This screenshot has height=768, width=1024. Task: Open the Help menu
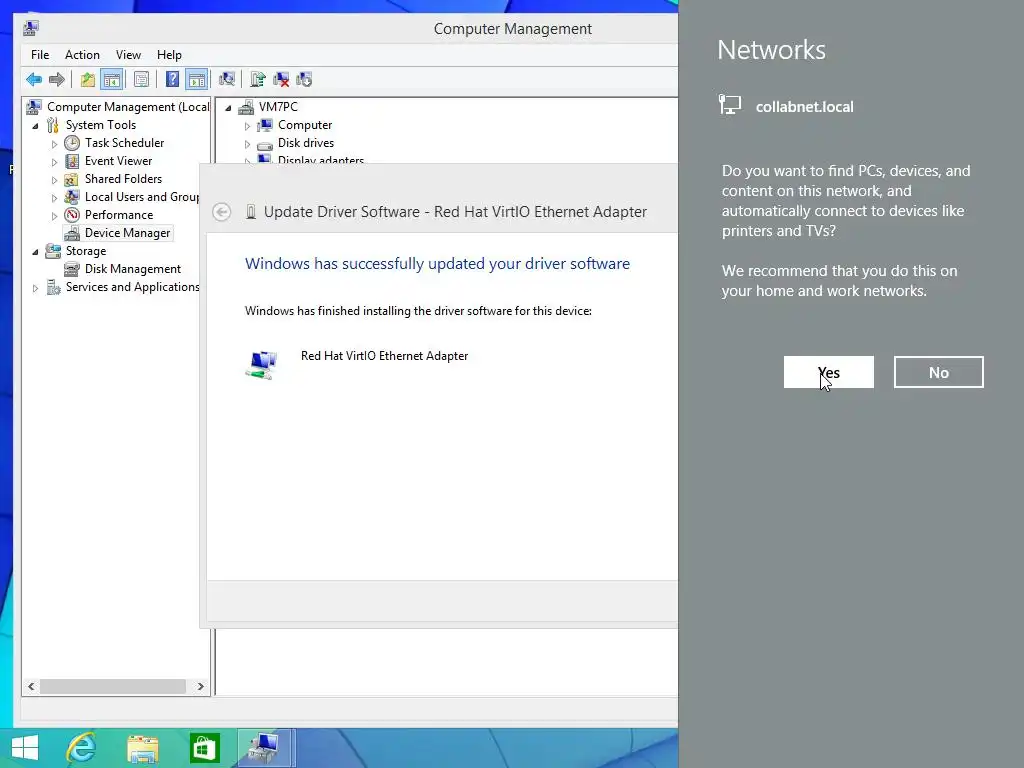(x=169, y=55)
